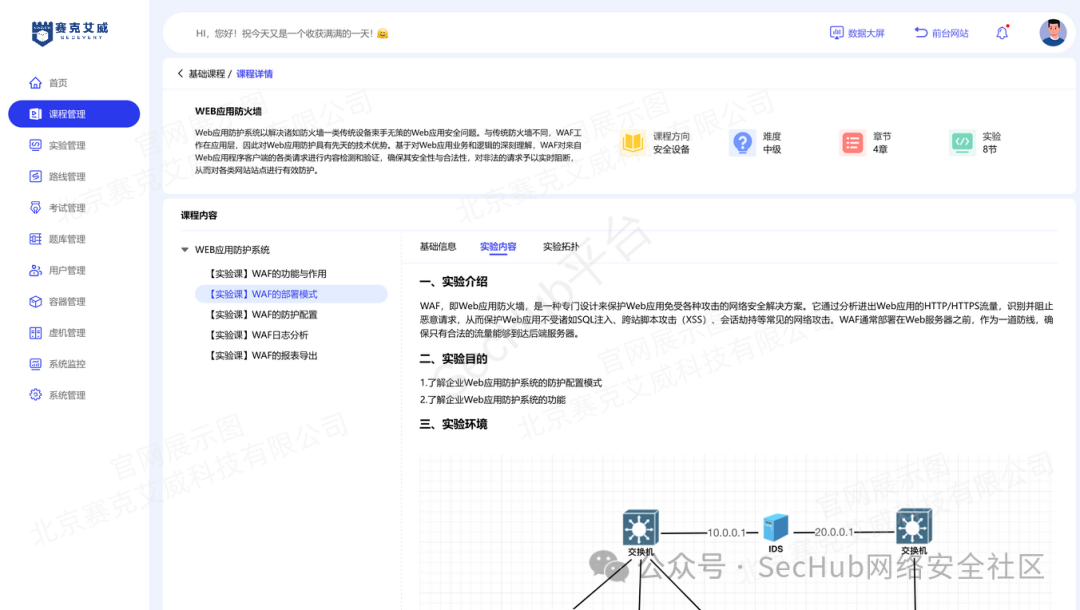The height and width of the screenshot is (610, 1080).
Task: Open the 容器管理 sidebar icon
Action: 35,302
